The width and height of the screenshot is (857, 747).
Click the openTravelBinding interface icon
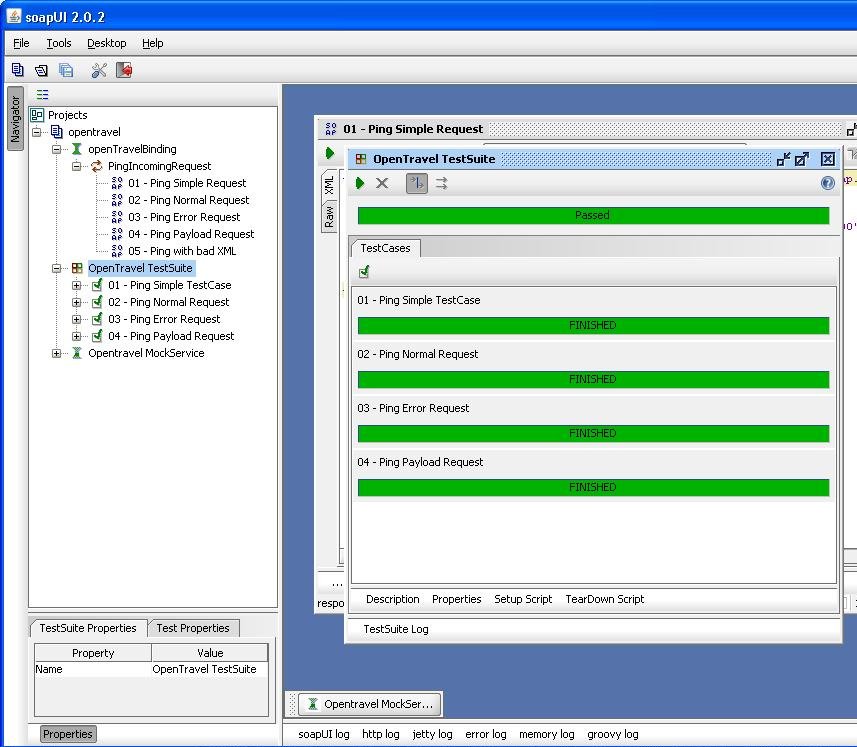click(x=77, y=149)
